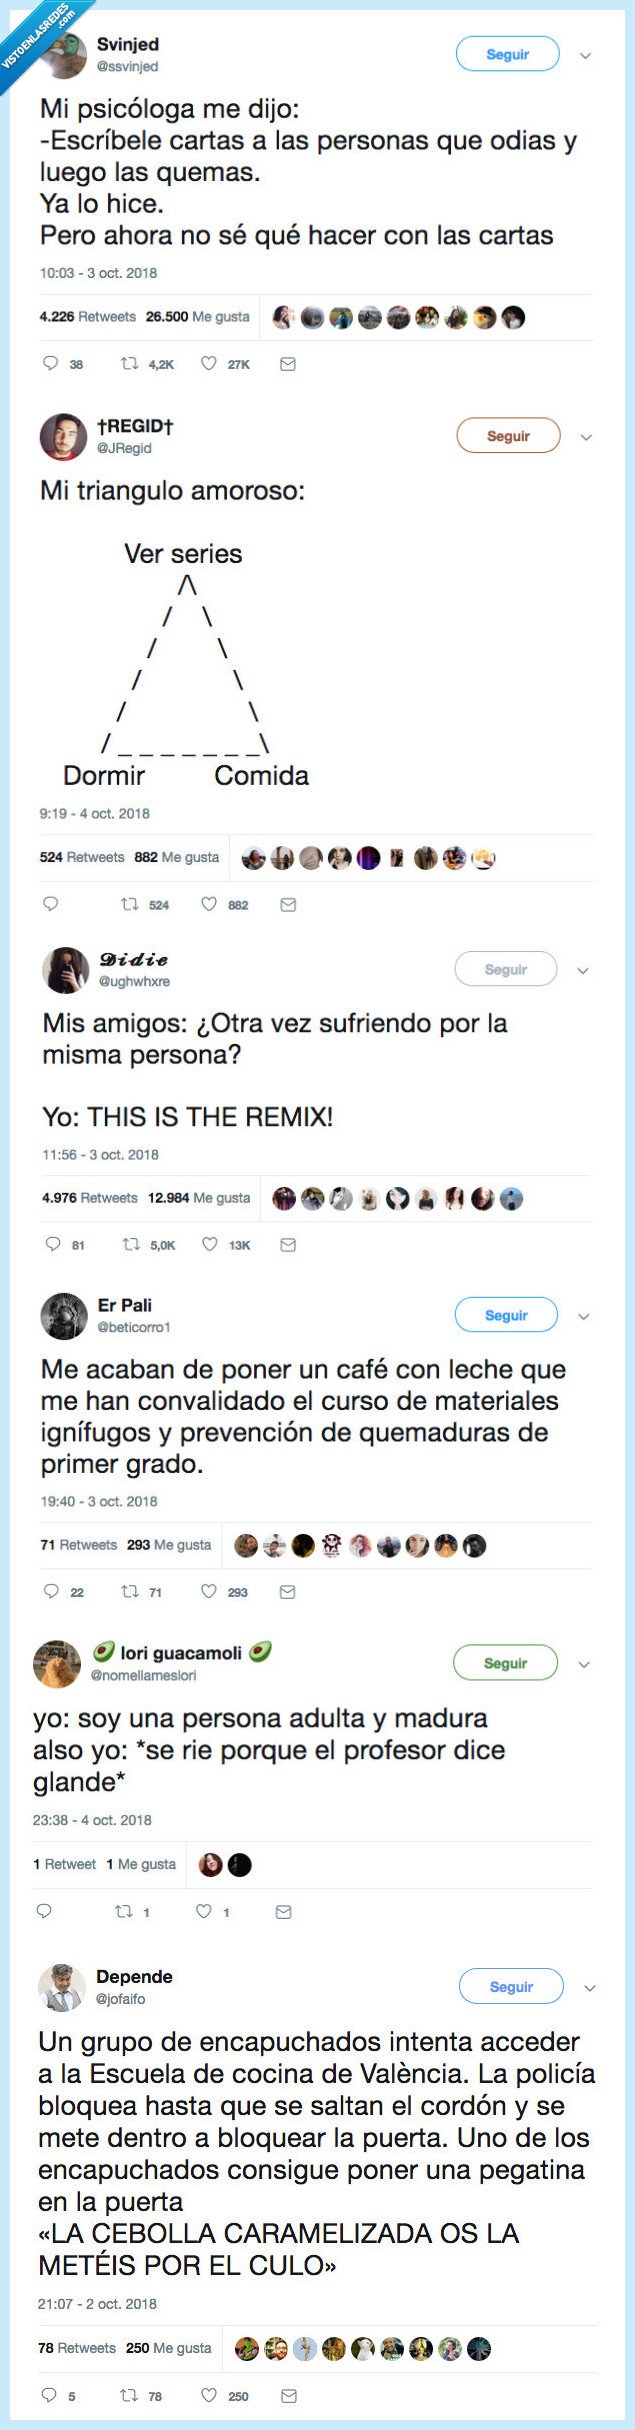This screenshot has width=635, height=2430.
Task: Expand the chevron on Depende's tweet
Action: coord(590,1988)
